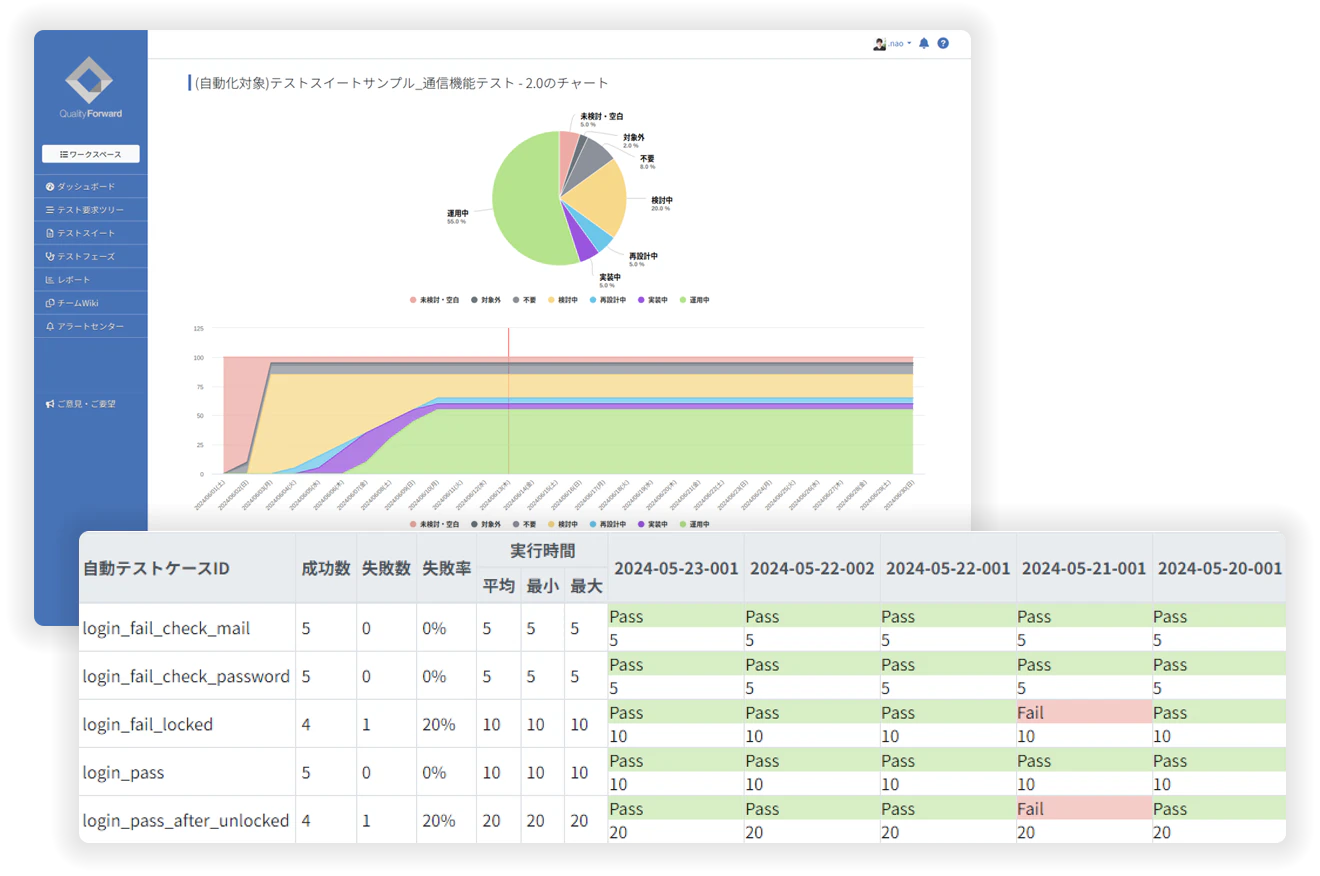The height and width of the screenshot is (876, 1320).
Task: Click the Fail cell in login_fail_locked row
Action: [1030, 713]
